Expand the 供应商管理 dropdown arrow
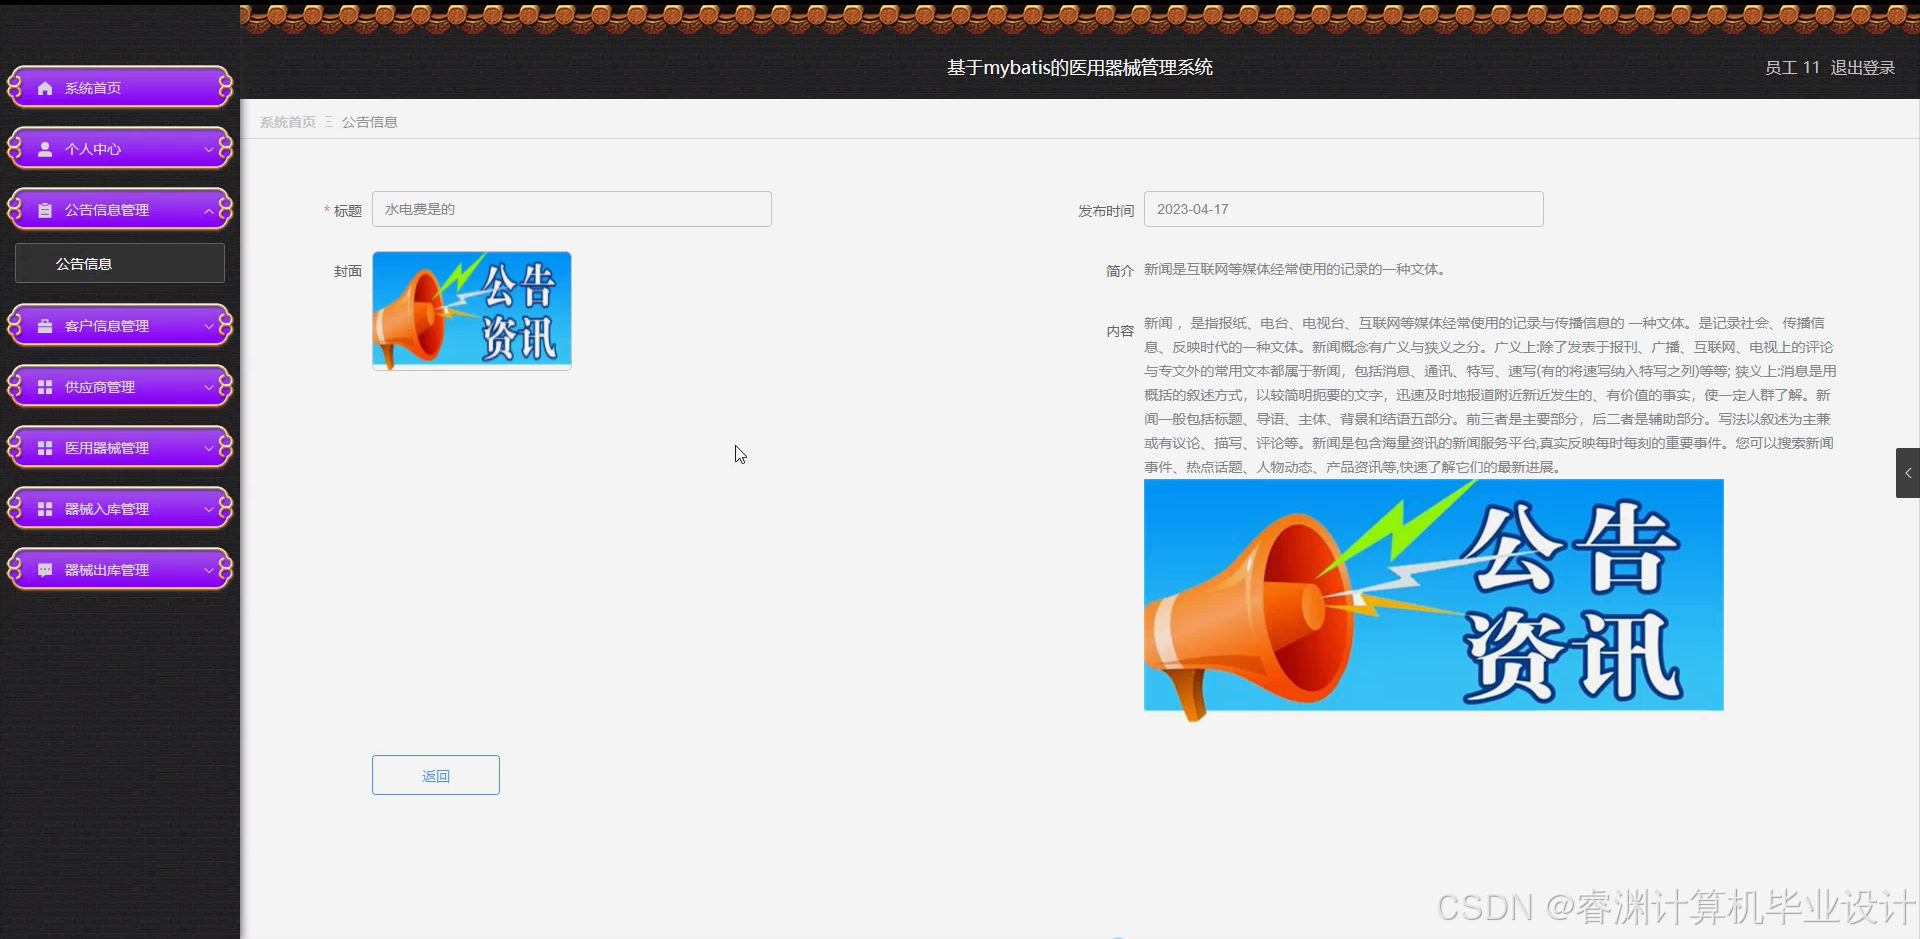 click(x=208, y=386)
